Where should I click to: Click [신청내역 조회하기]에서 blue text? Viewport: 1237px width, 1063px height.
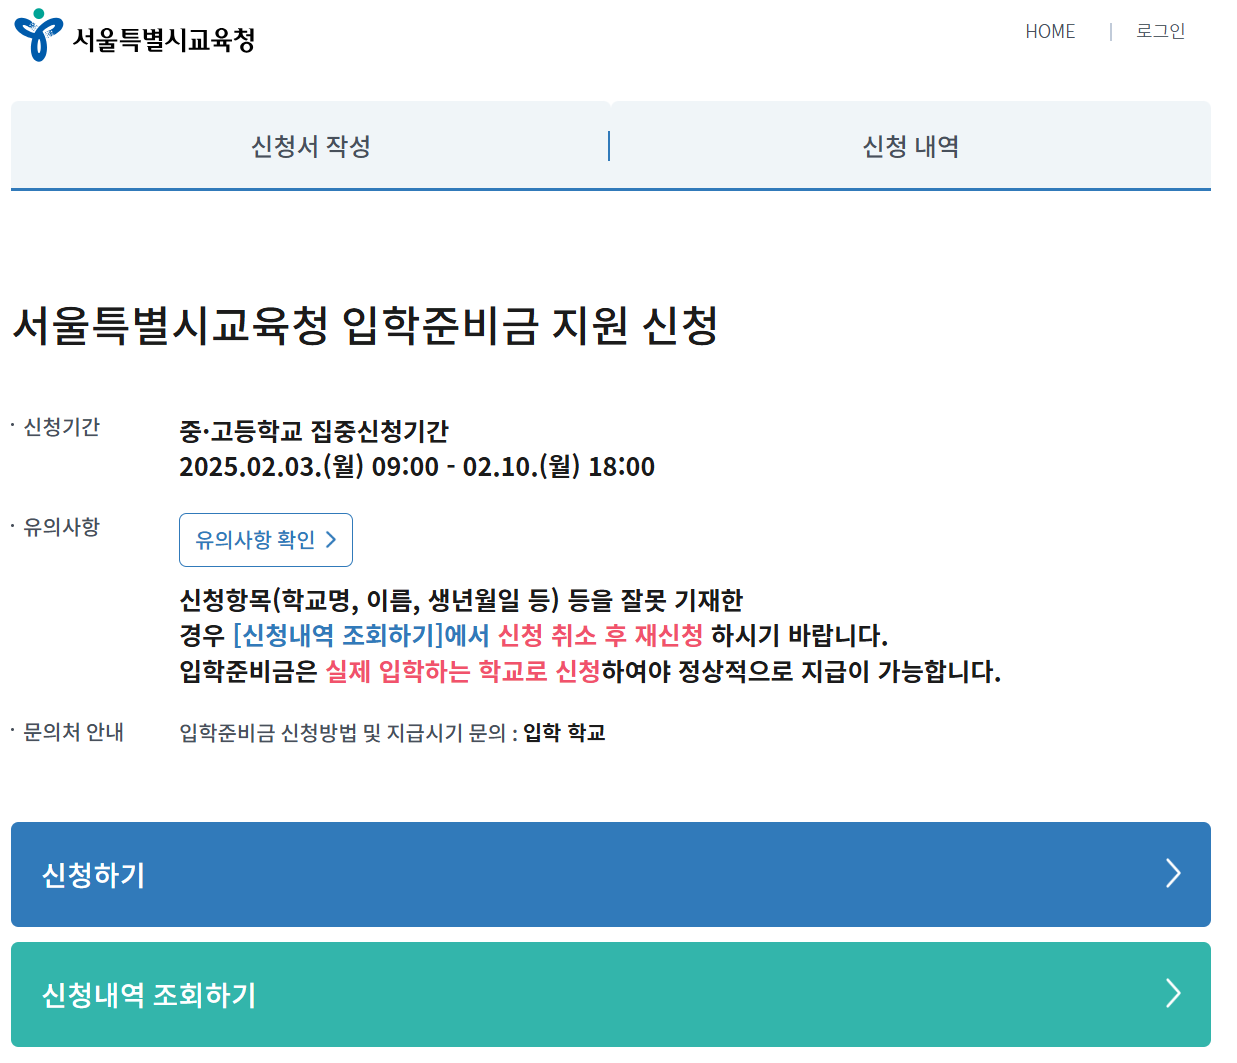coord(361,636)
